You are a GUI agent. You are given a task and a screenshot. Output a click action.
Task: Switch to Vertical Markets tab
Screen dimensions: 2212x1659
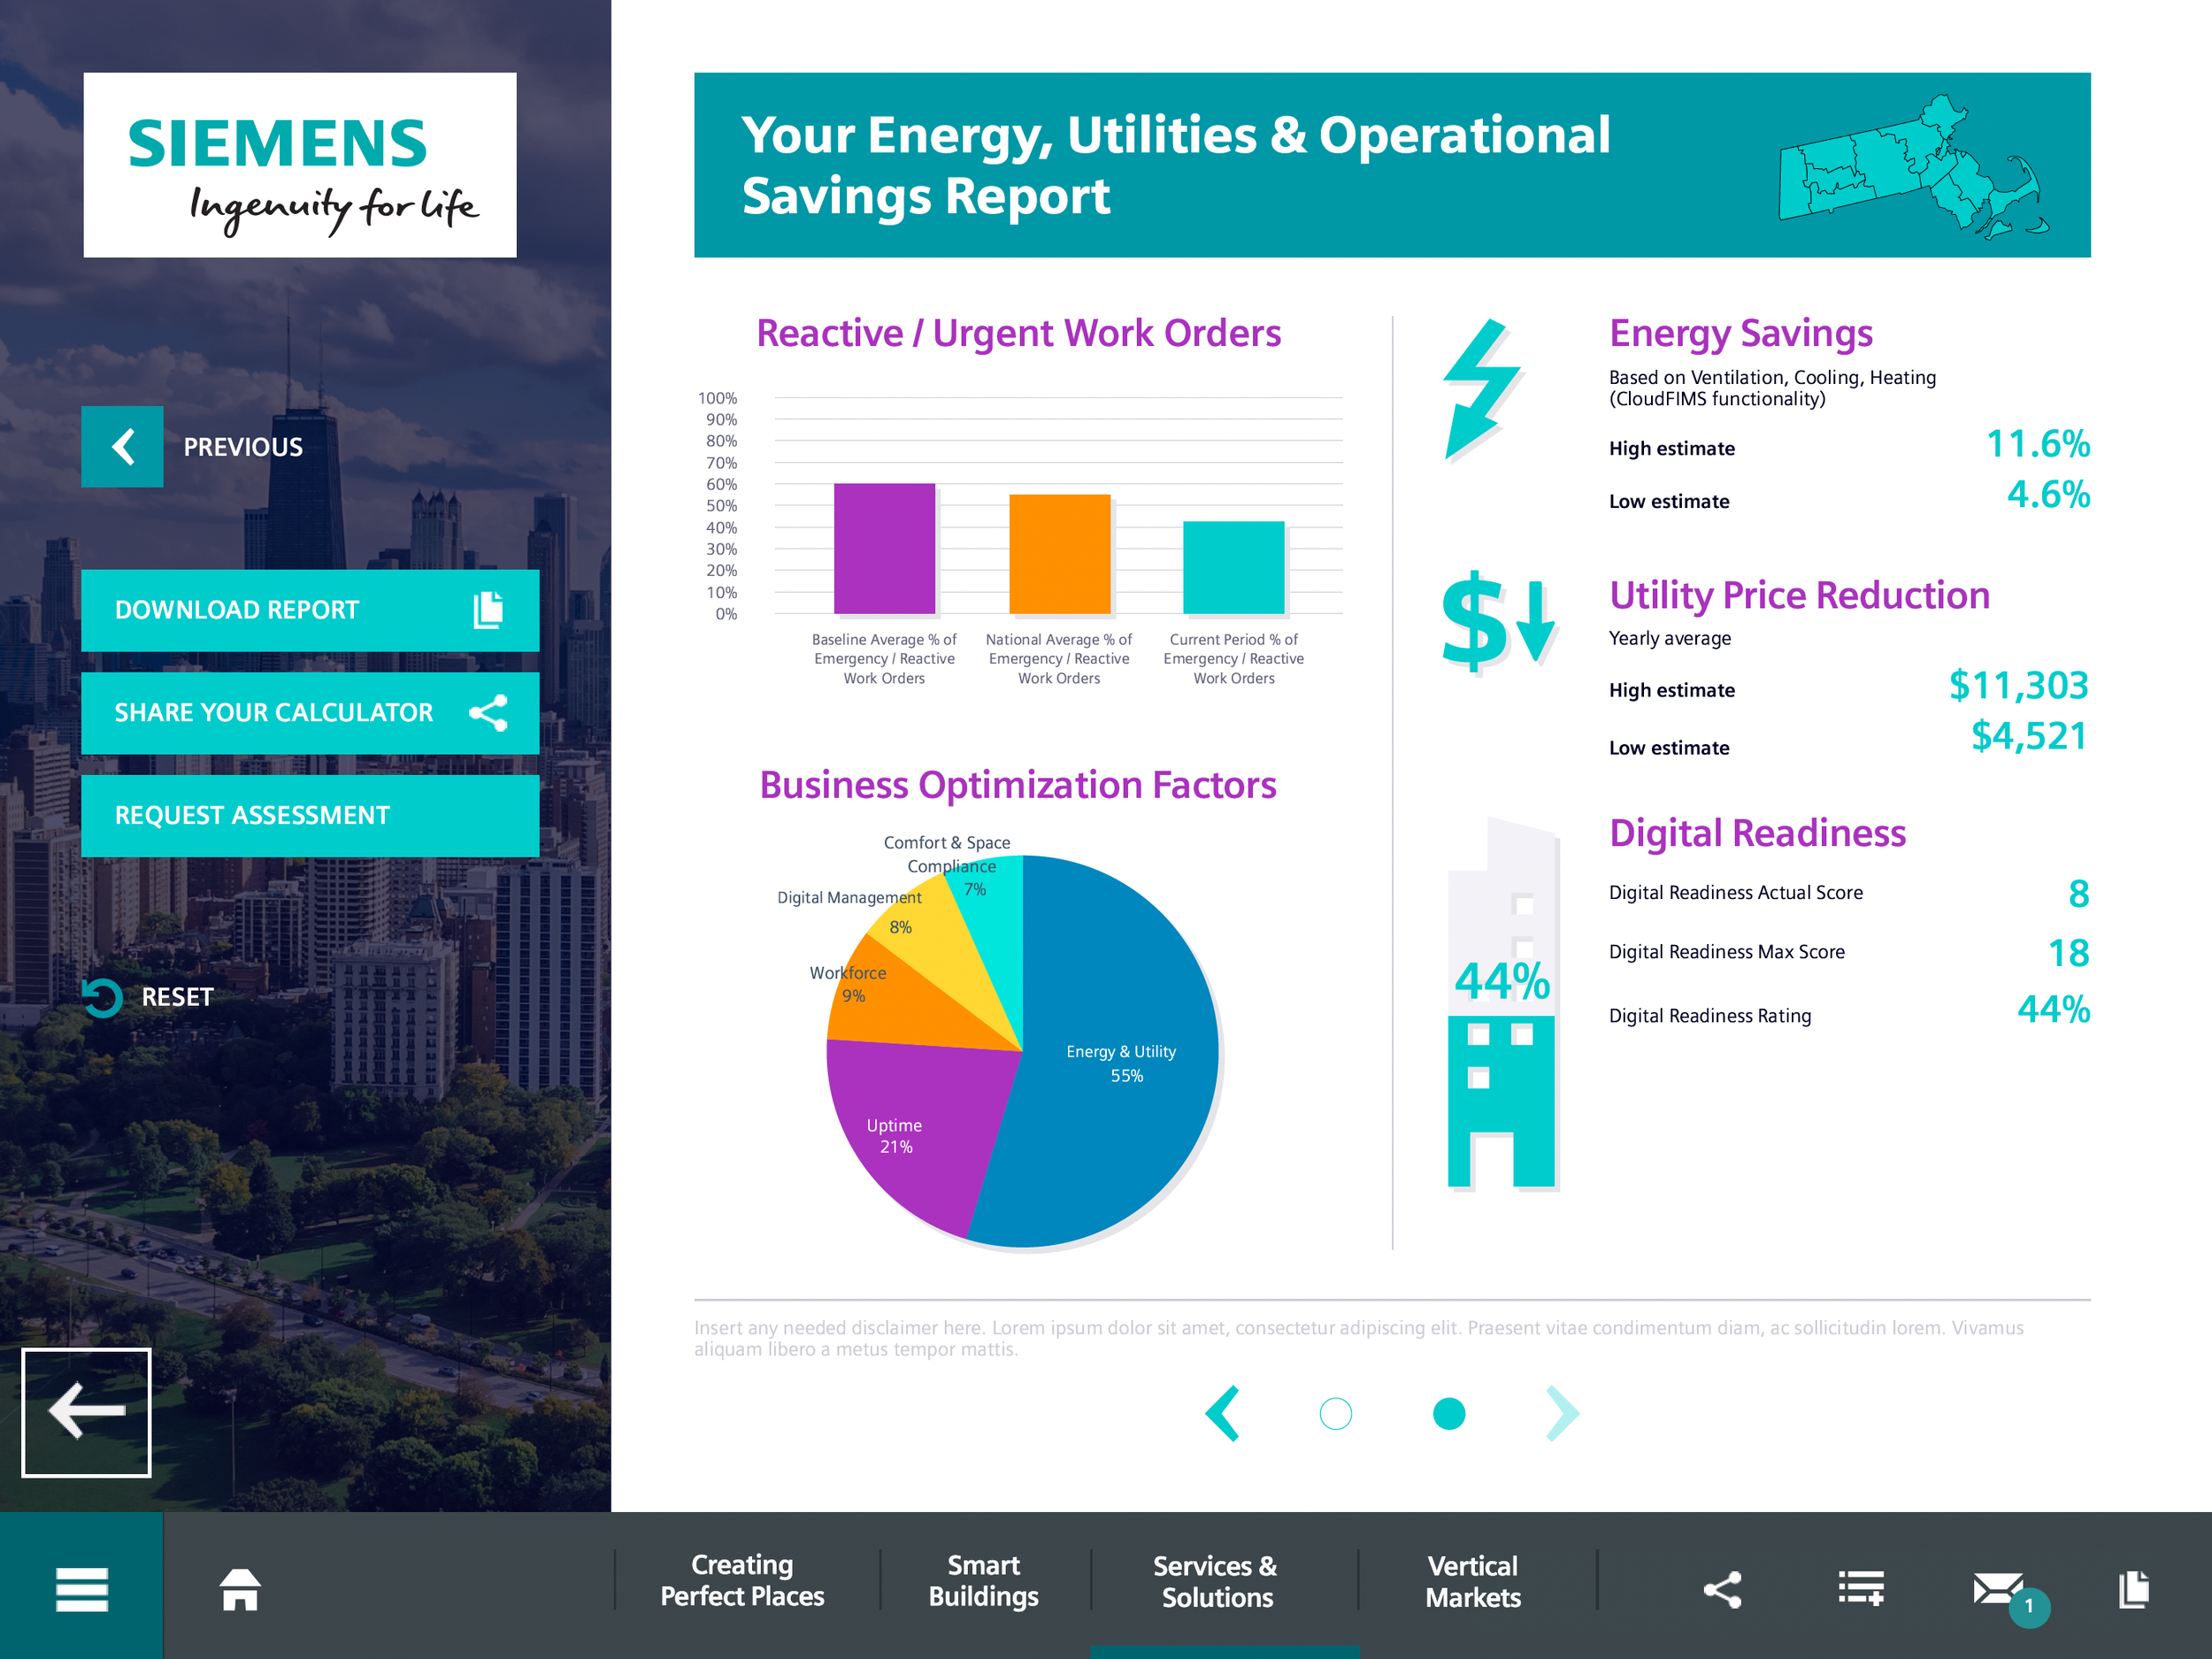coord(1472,1580)
